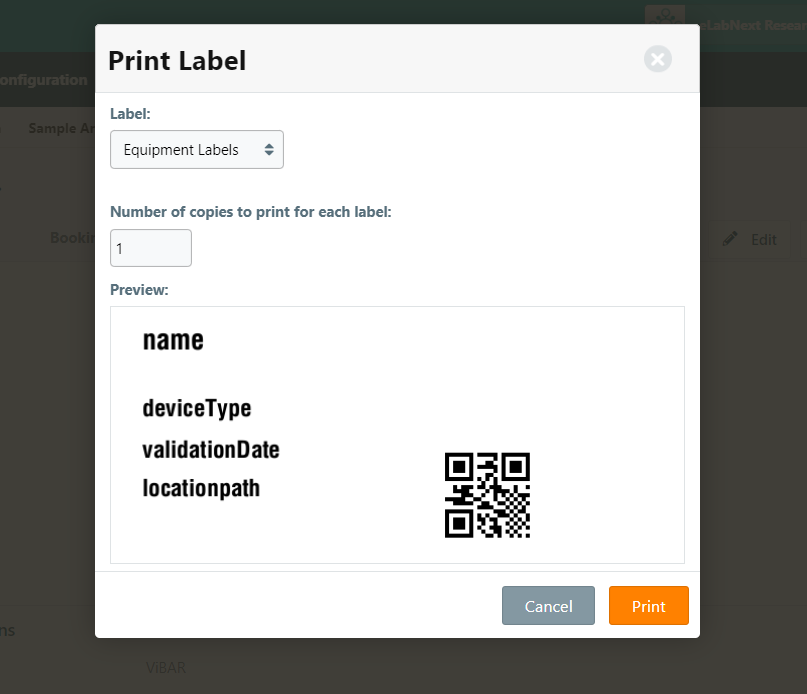The image size is (807, 694).
Task: Select the deviceType text in preview
Action: pyautogui.click(x=197, y=408)
